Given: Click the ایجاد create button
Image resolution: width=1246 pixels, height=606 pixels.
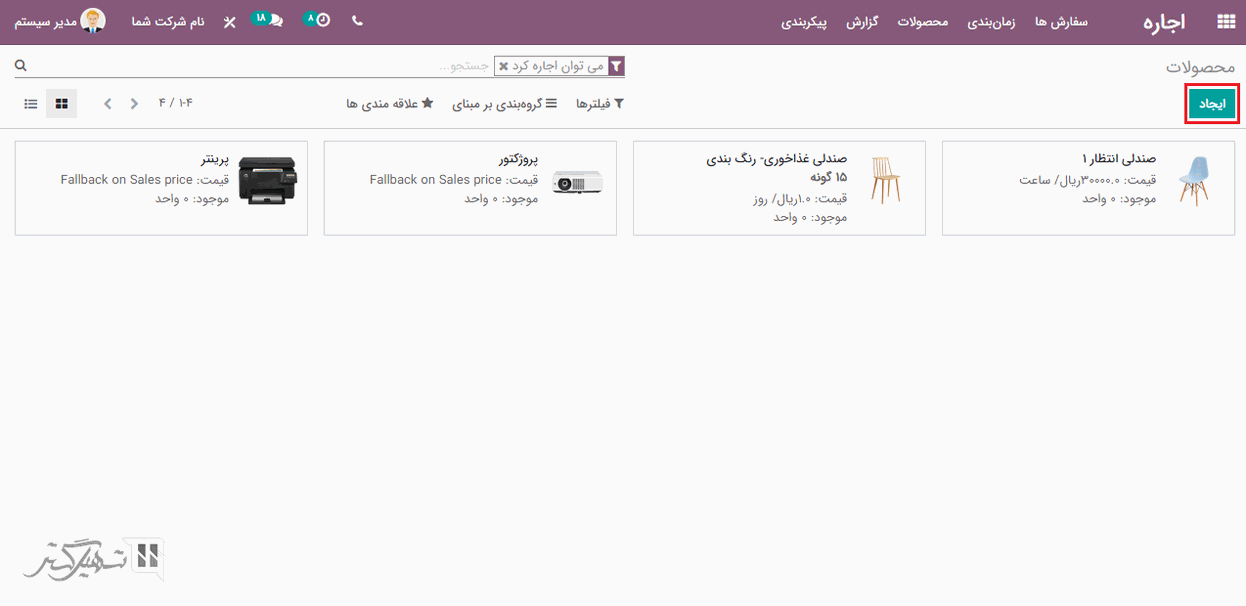Looking at the screenshot, I should 1212,104.
